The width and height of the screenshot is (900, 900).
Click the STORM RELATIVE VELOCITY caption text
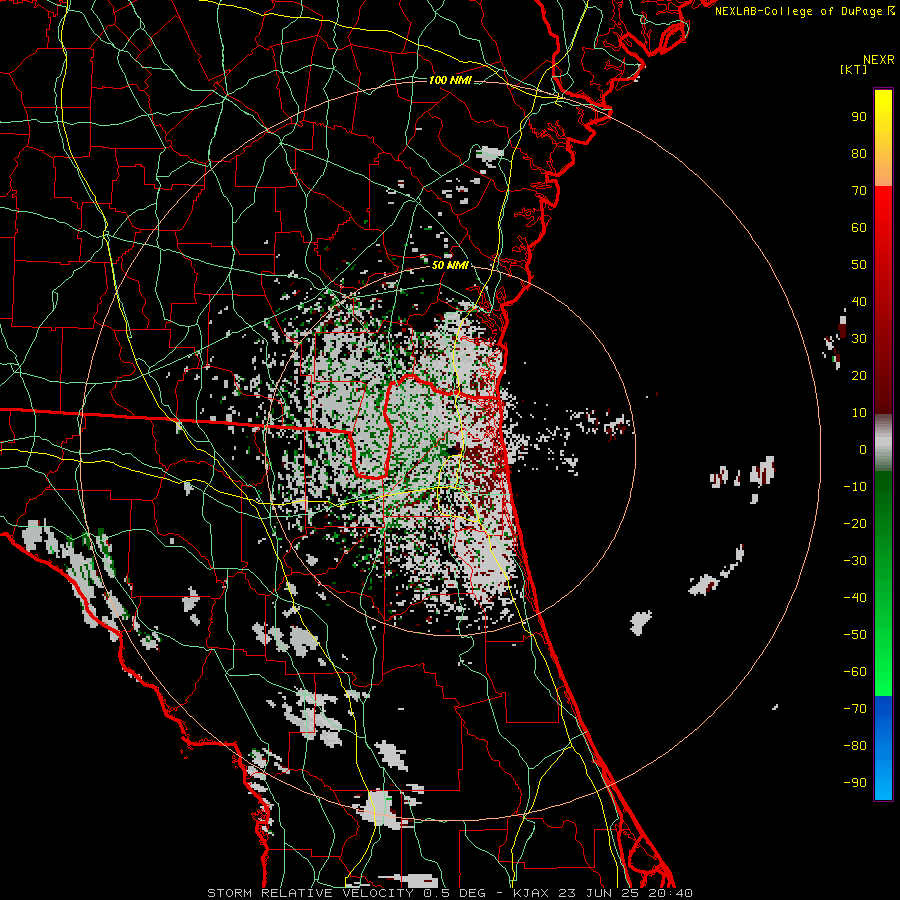[310, 893]
